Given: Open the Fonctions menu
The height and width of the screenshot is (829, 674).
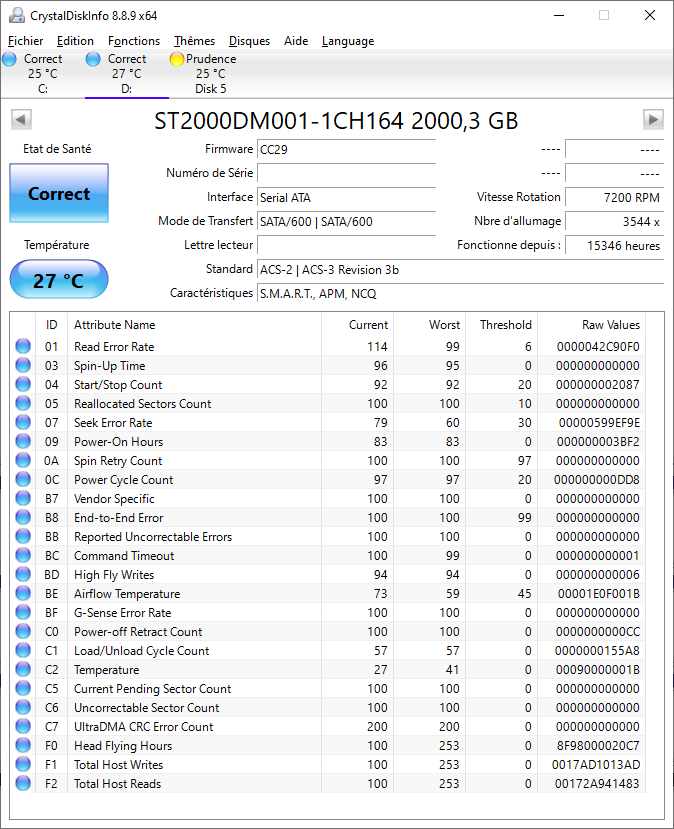Looking at the screenshot, I should 134,41.
